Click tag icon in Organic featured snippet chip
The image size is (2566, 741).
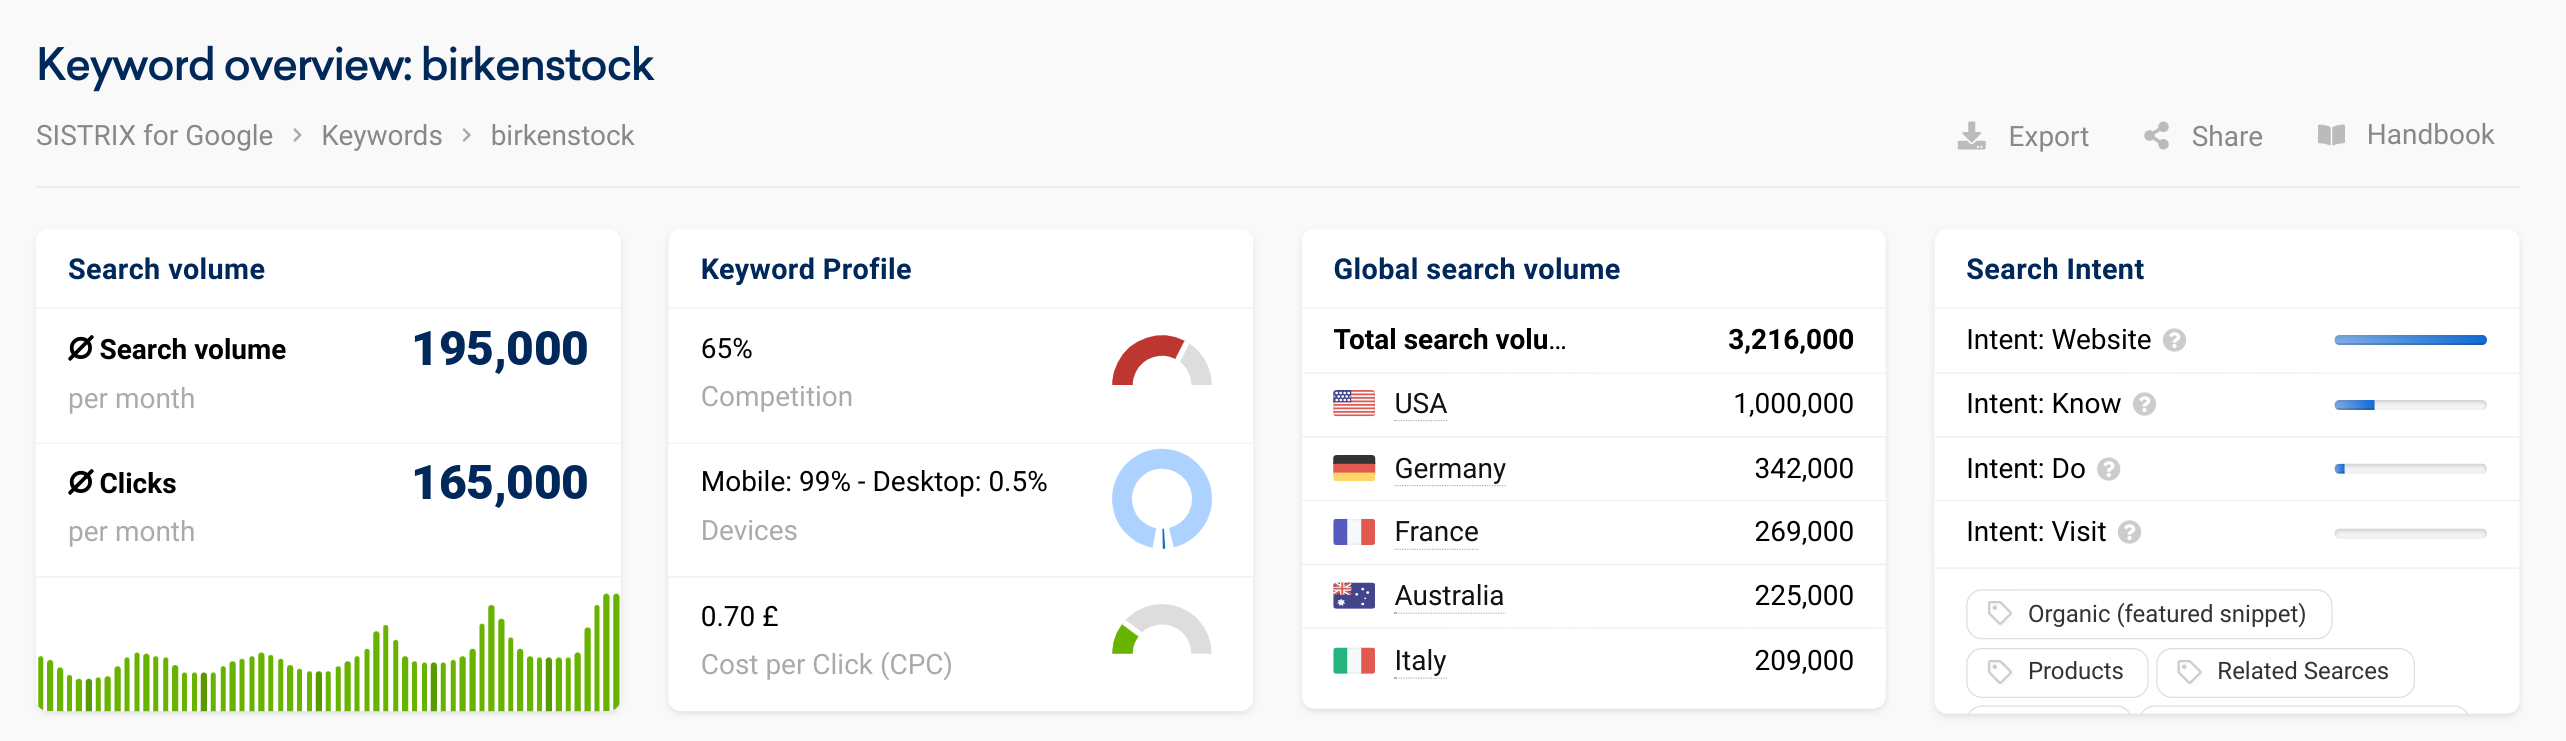1999,613
